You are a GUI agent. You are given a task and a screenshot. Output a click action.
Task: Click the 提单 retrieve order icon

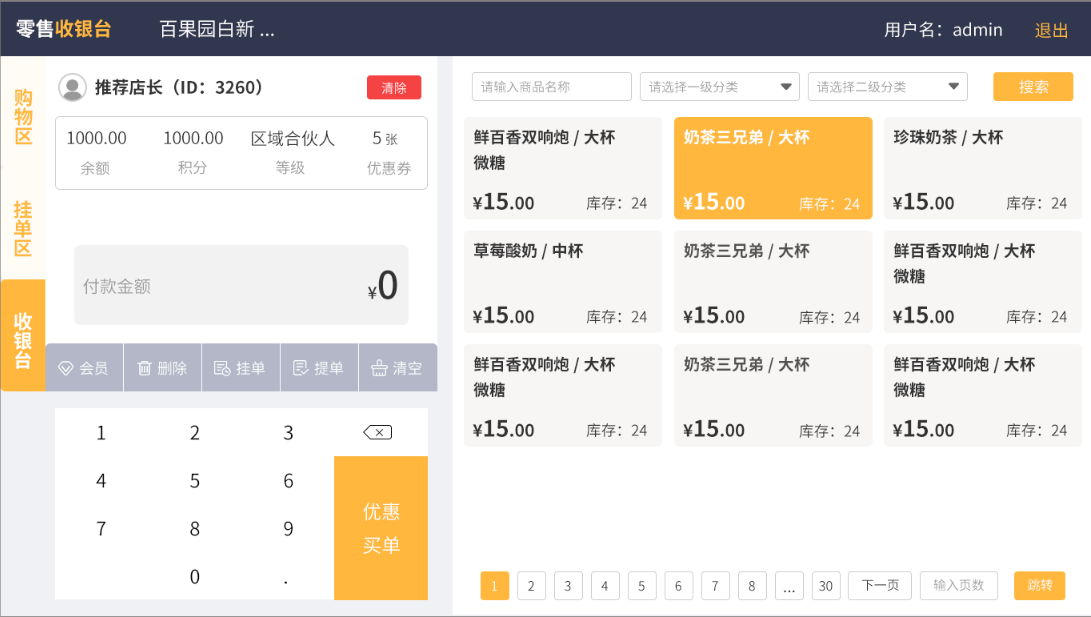[300, 368]
